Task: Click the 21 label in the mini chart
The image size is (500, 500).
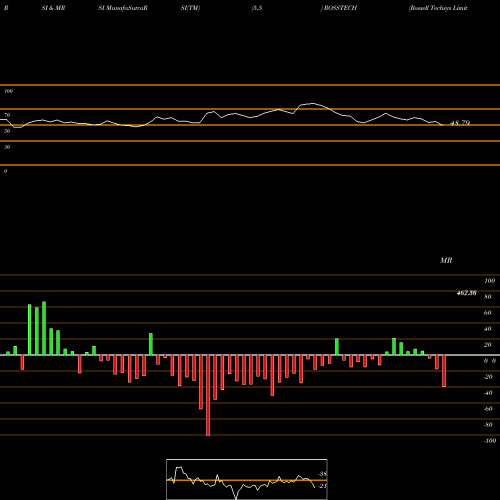Action: pos(322,486)
